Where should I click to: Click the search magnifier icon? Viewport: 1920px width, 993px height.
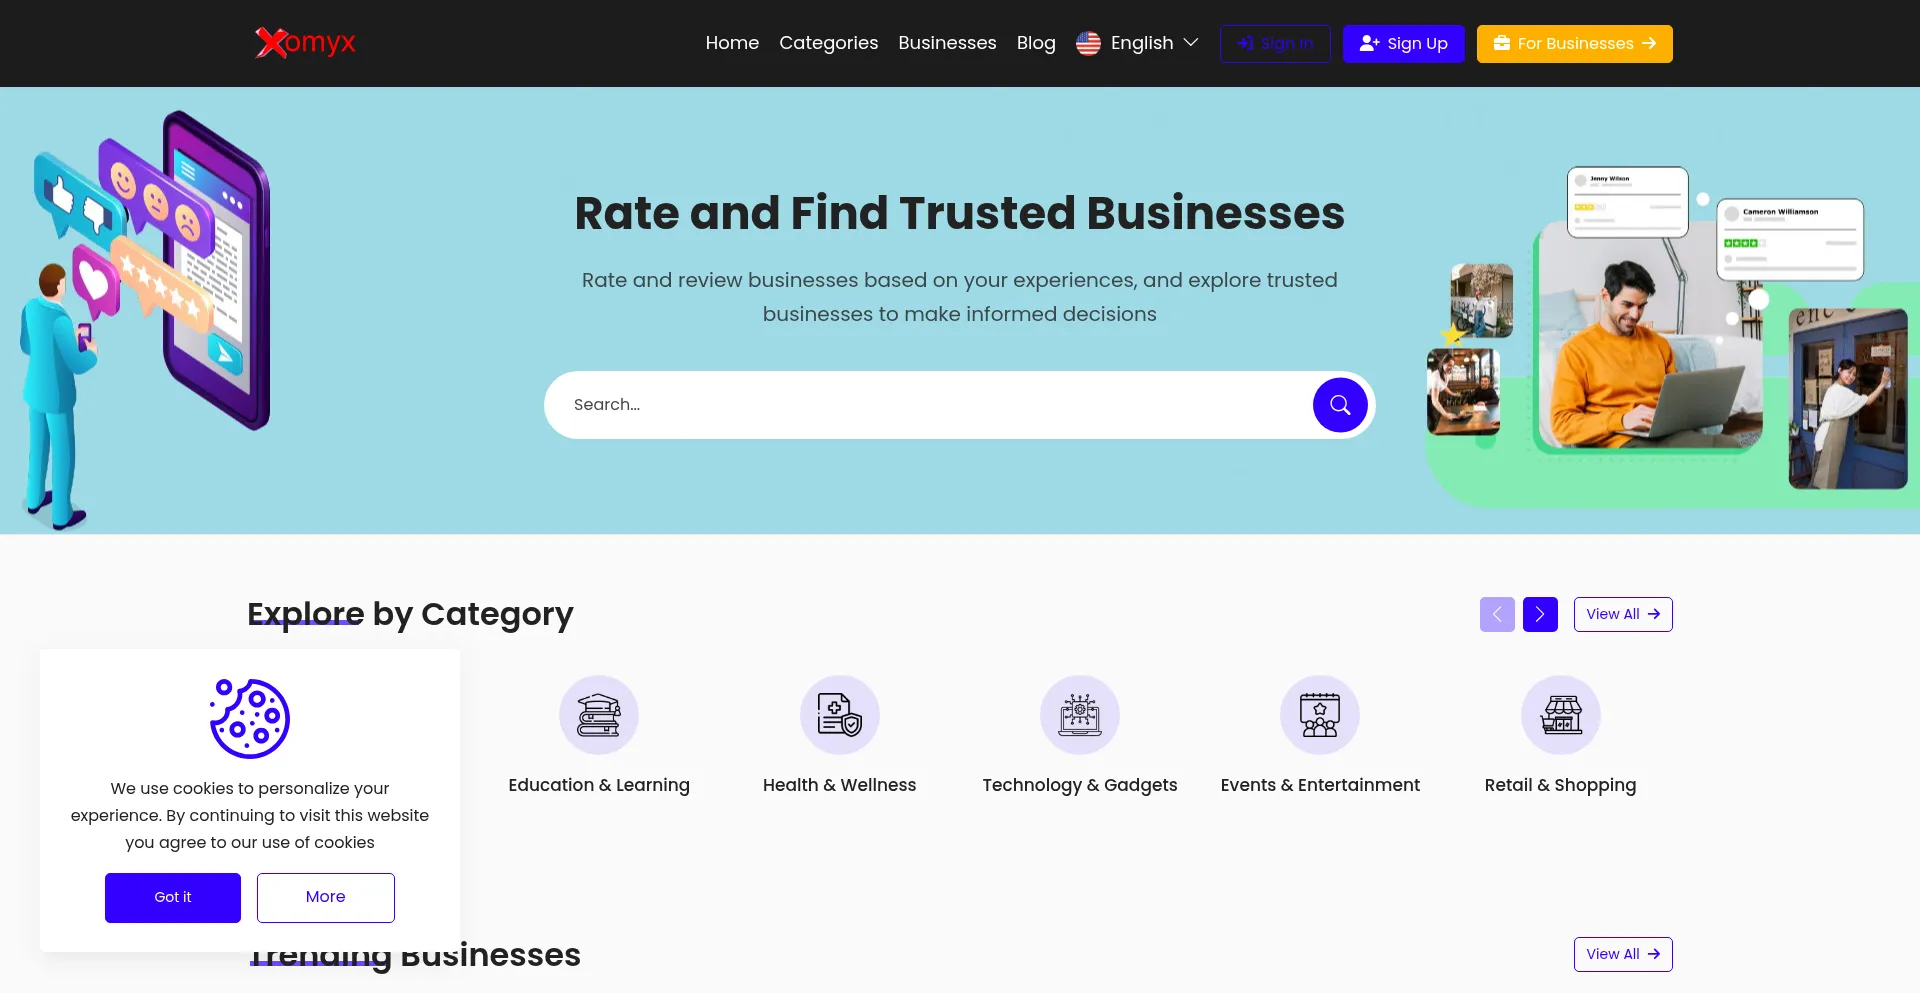[1340, 404]
